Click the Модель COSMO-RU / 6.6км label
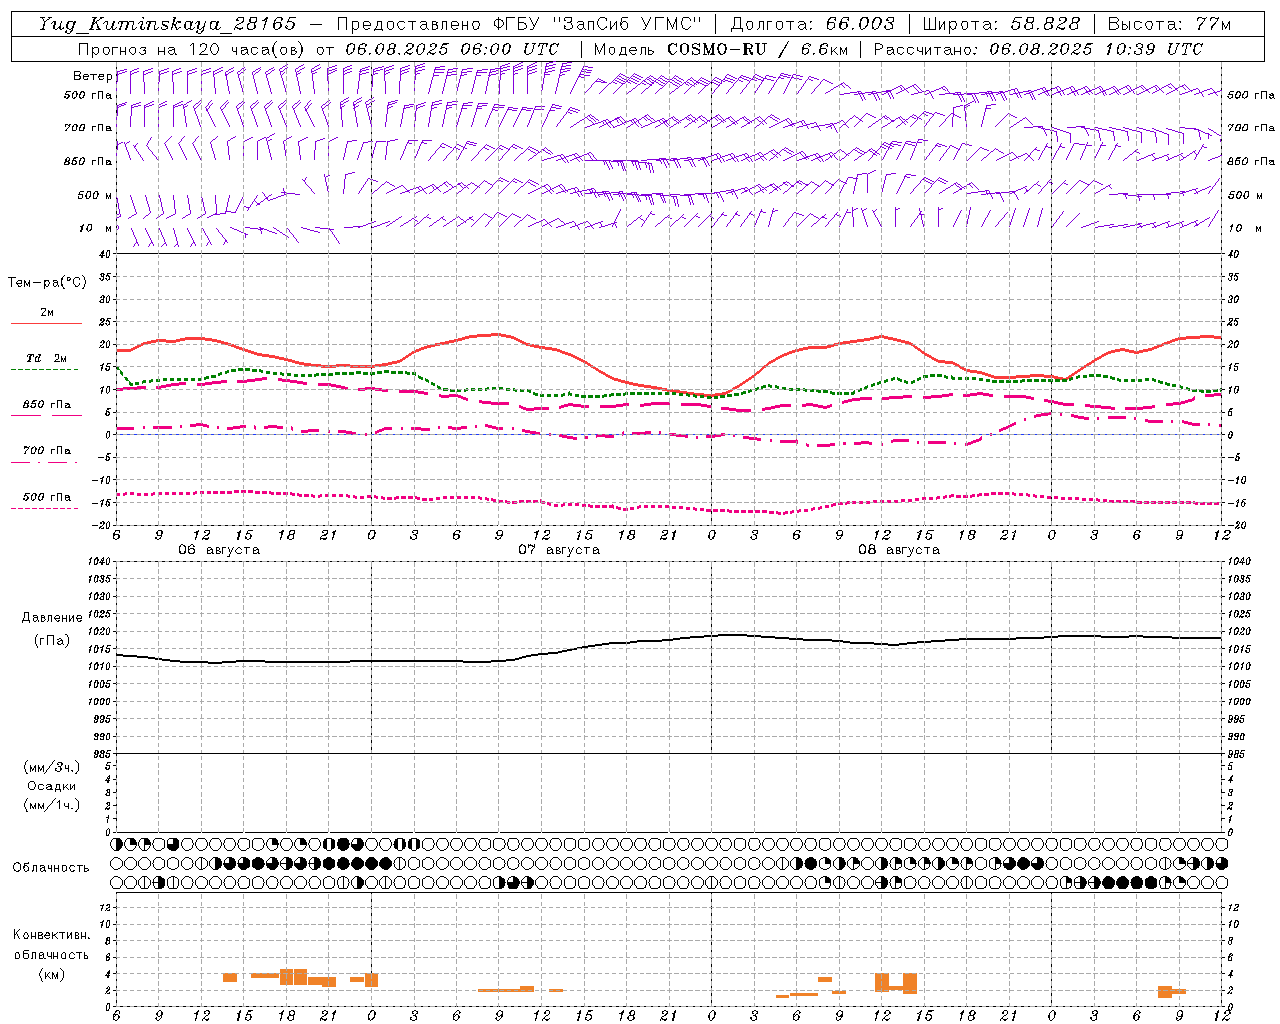1280x1024 pixels. 721,49
